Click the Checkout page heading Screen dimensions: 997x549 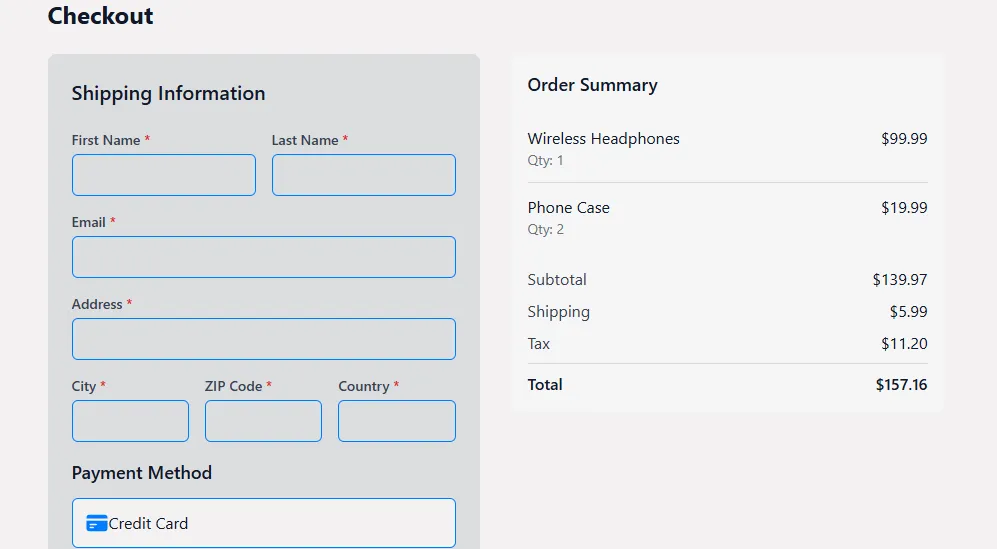pos(101,16)
